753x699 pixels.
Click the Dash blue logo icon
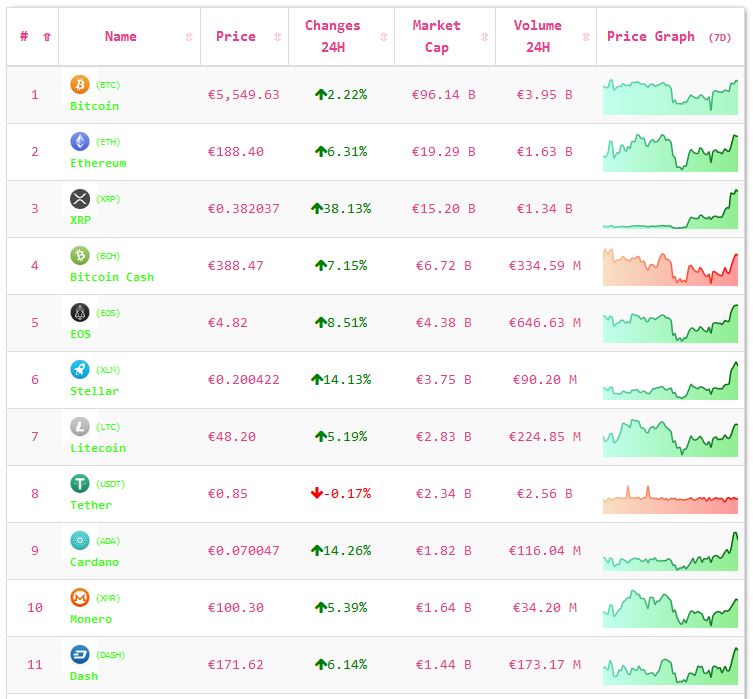(x=80, y=654)
